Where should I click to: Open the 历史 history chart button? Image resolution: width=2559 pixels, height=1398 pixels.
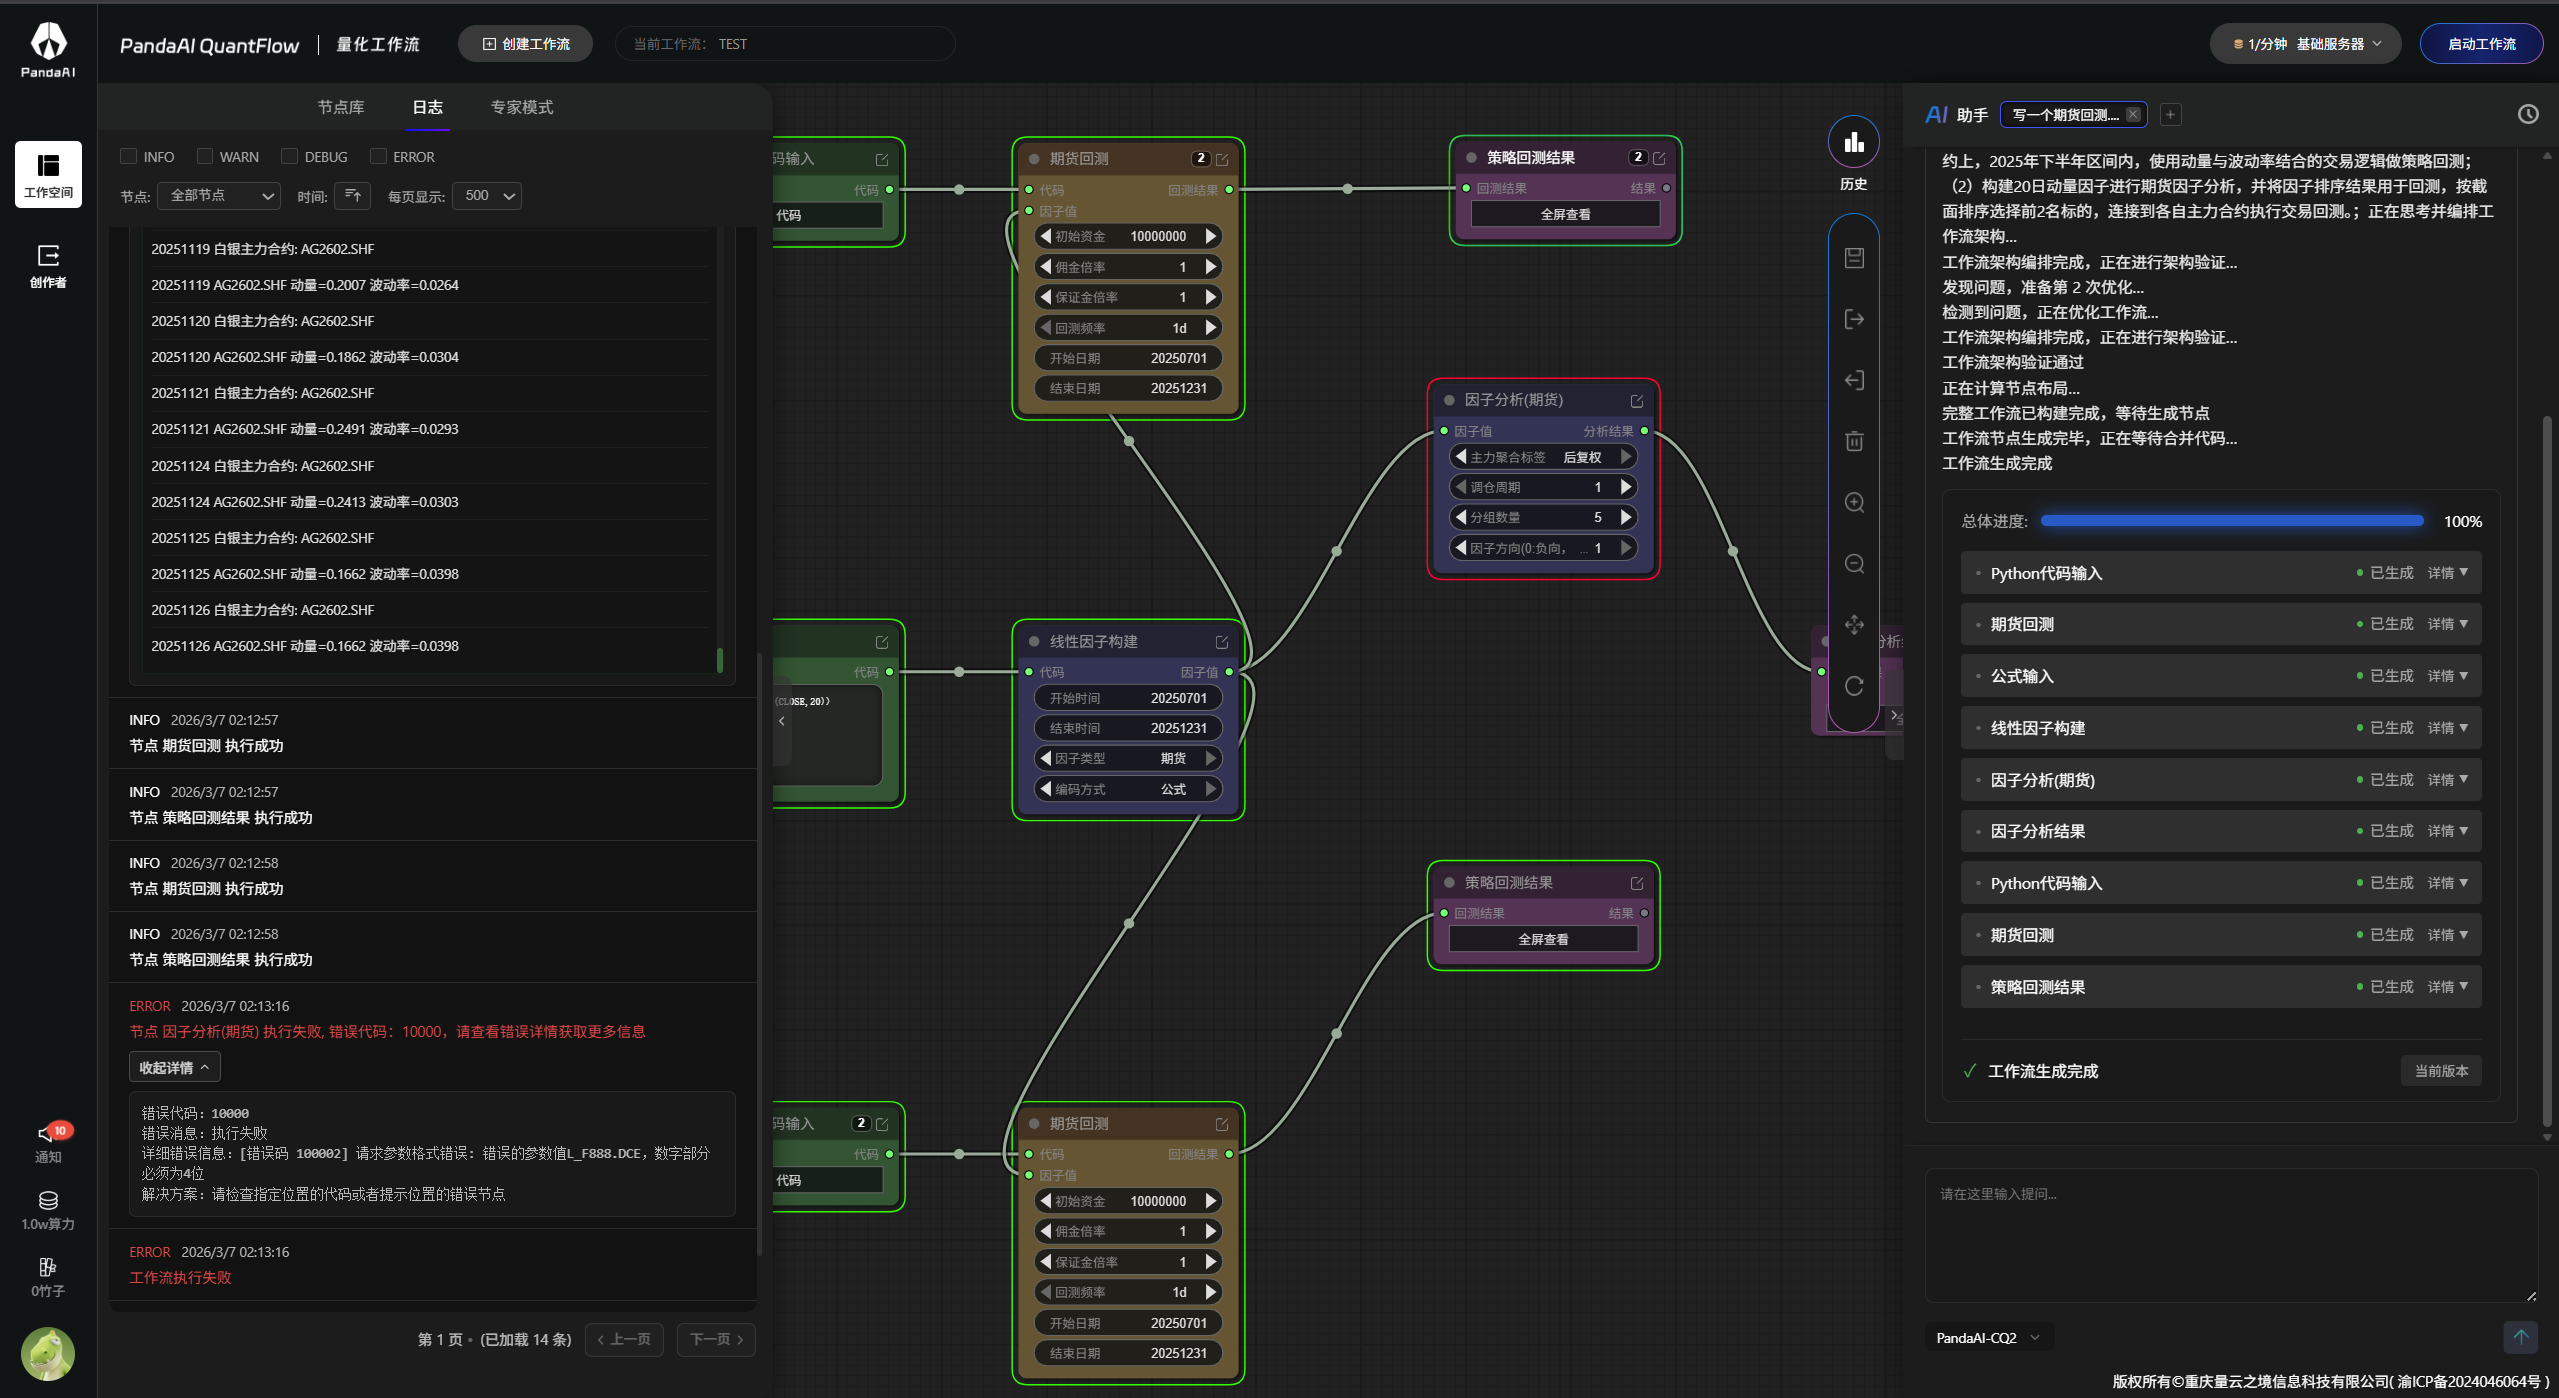[1853, 142]
